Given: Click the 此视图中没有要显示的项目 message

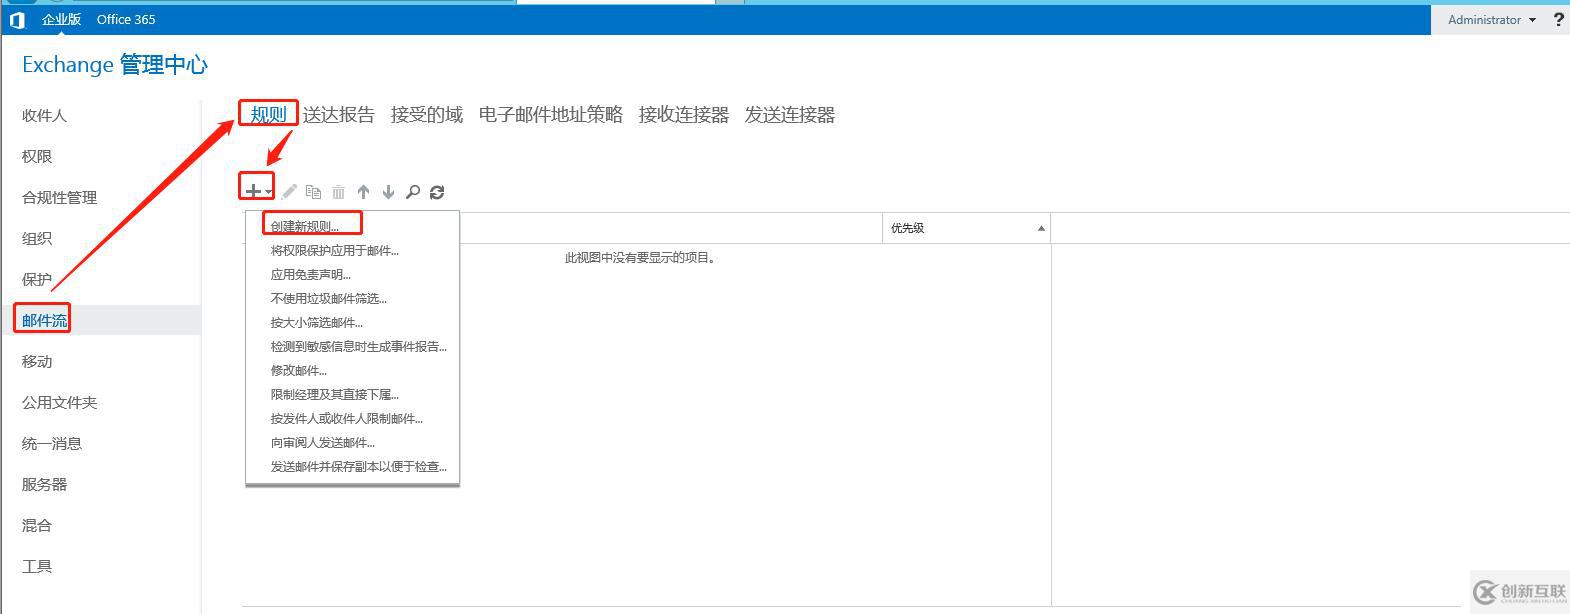Looking at the screenshot, I should pyautogui.click(x=640, y=258).
